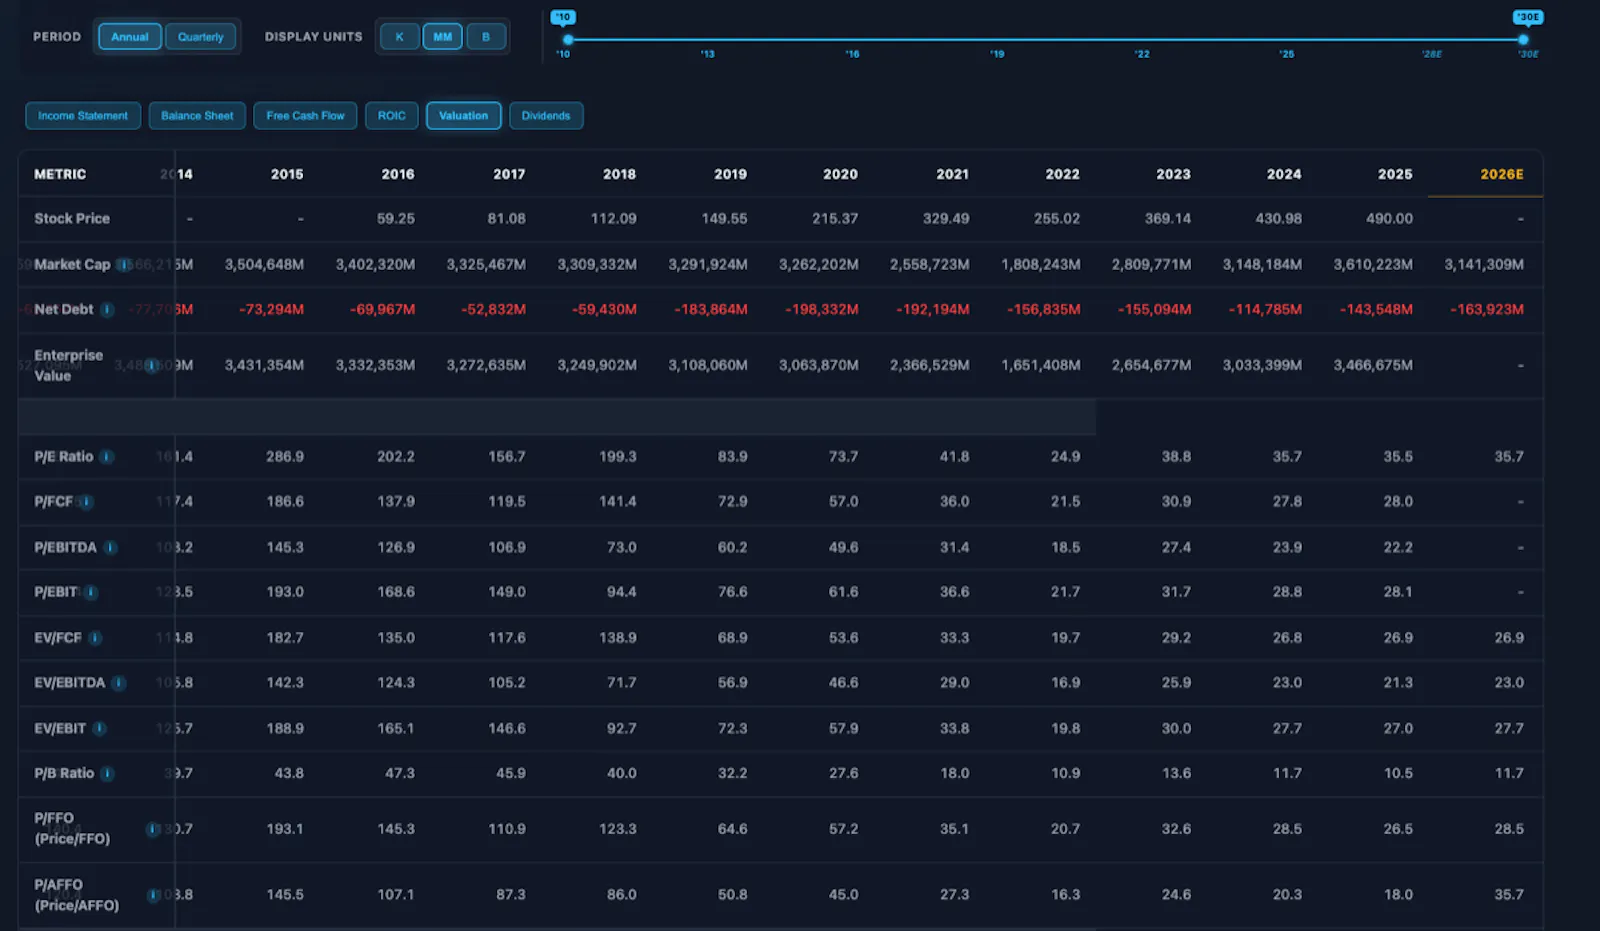The width and height of the screenshot is (1600, 931).
Task: Click the info icon next to P/E Ratio
Action: tap(107, 457)
